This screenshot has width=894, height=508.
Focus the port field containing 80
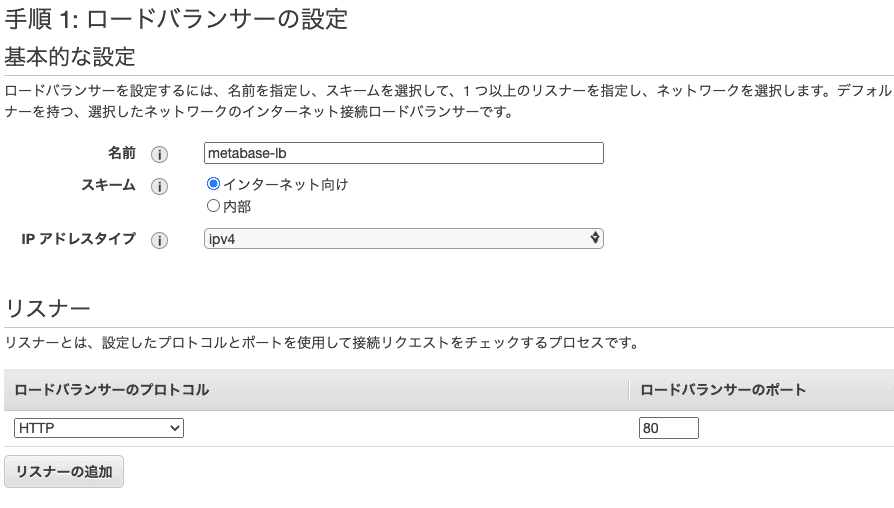[x=669, y=428]
